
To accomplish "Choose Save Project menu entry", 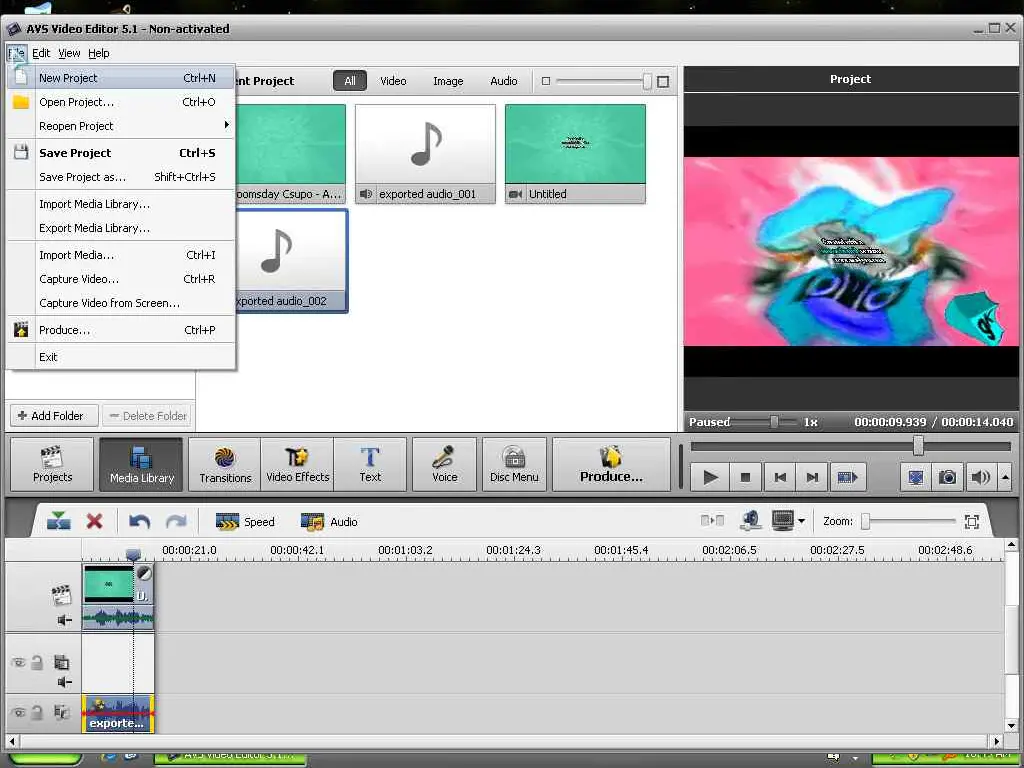I will click(x=121, y=153).
